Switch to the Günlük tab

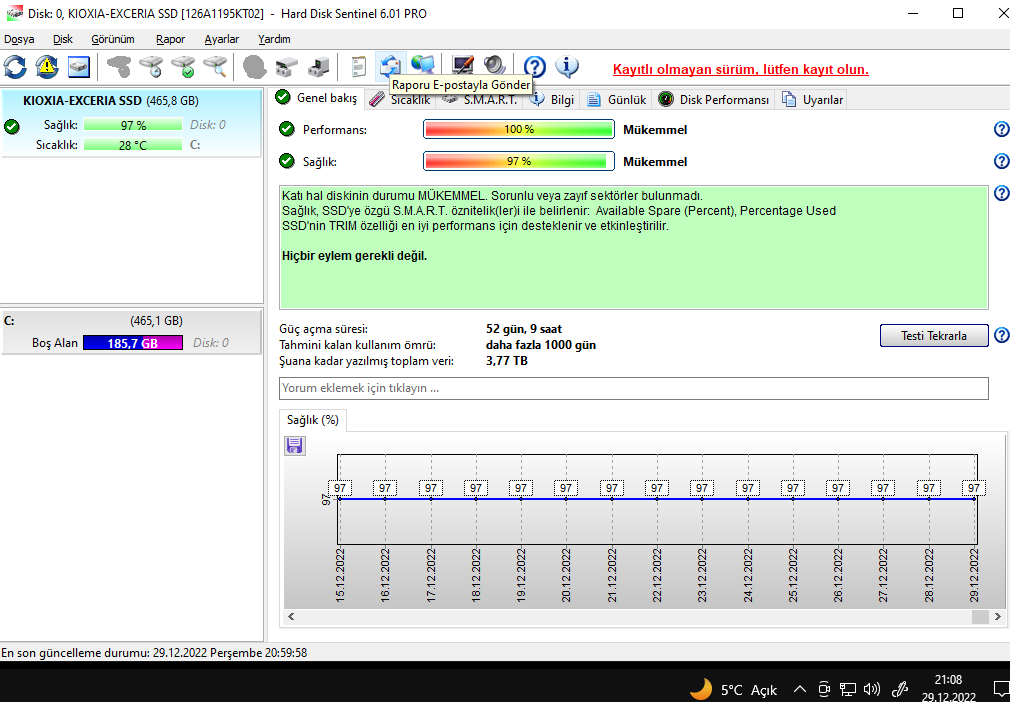(616, 100)
